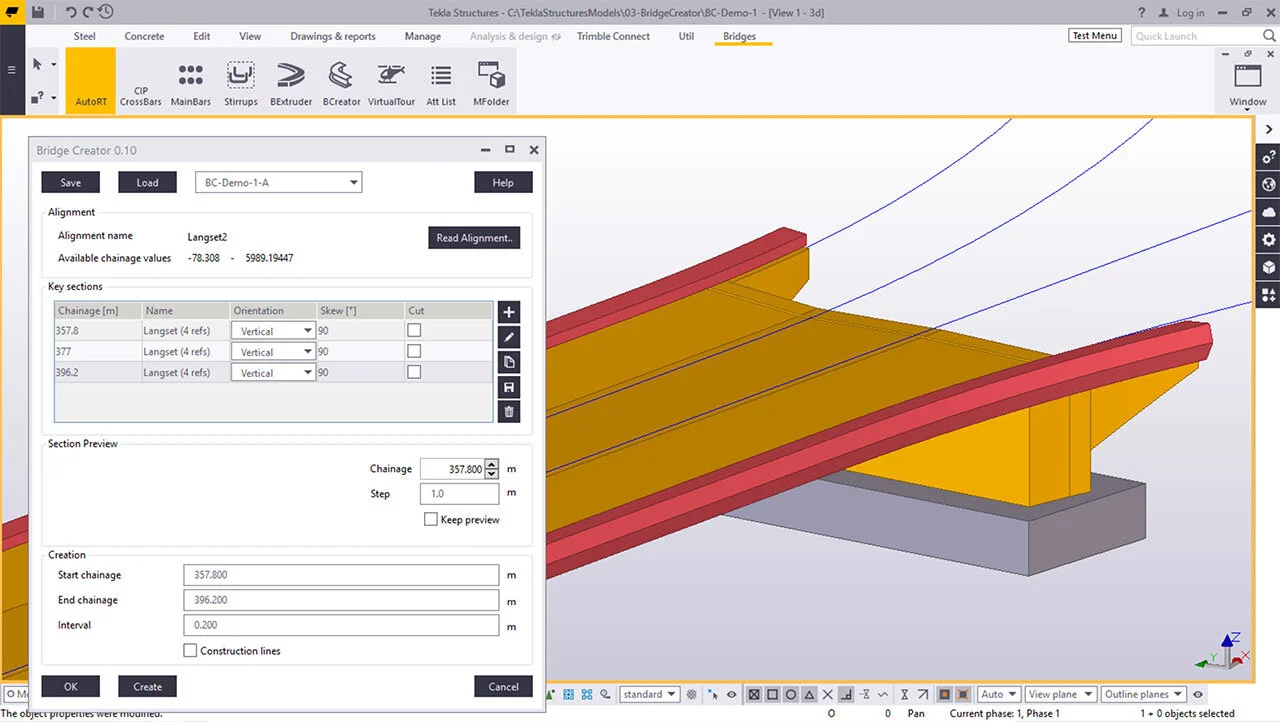Delete the selected key section
The image size is (1280, 722).
(508, 411)
